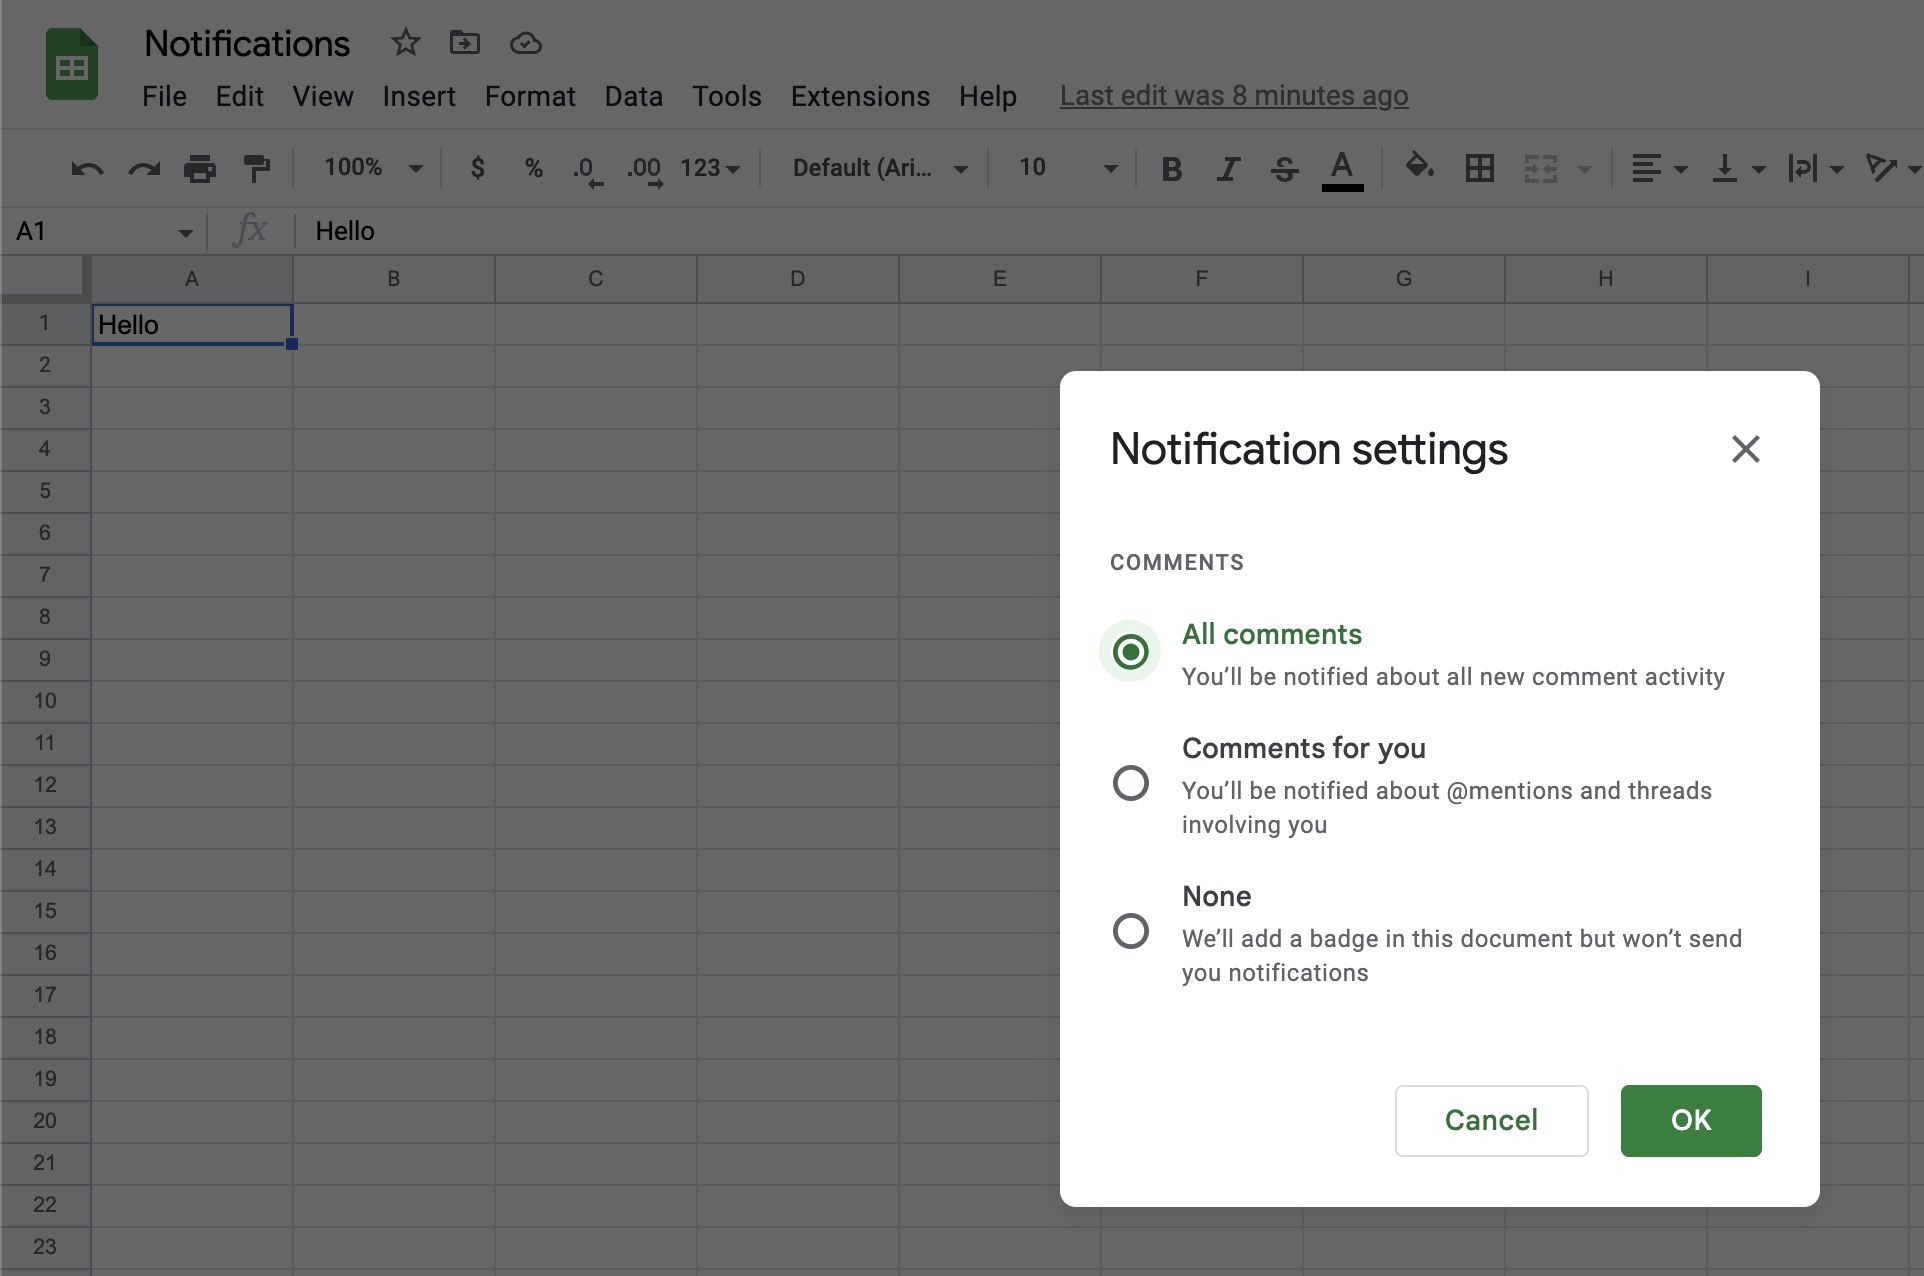
Task: Close the Notification settings dialog
Action: coord(1746,449)
